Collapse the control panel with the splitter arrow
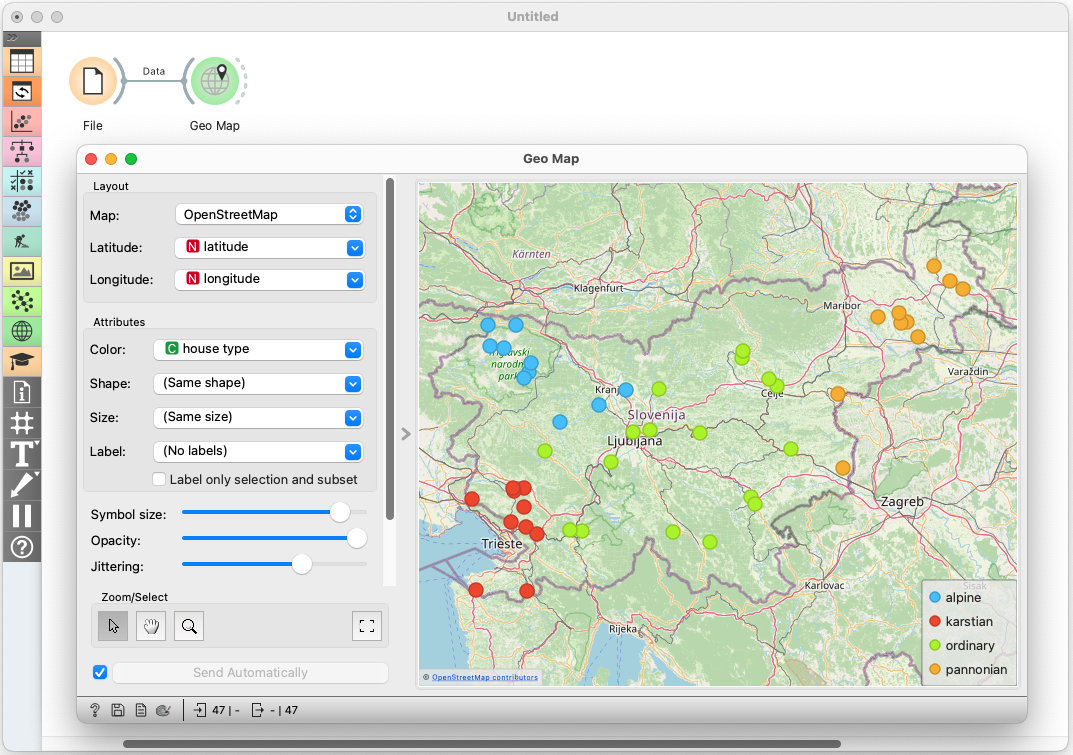 click(406, 434)
